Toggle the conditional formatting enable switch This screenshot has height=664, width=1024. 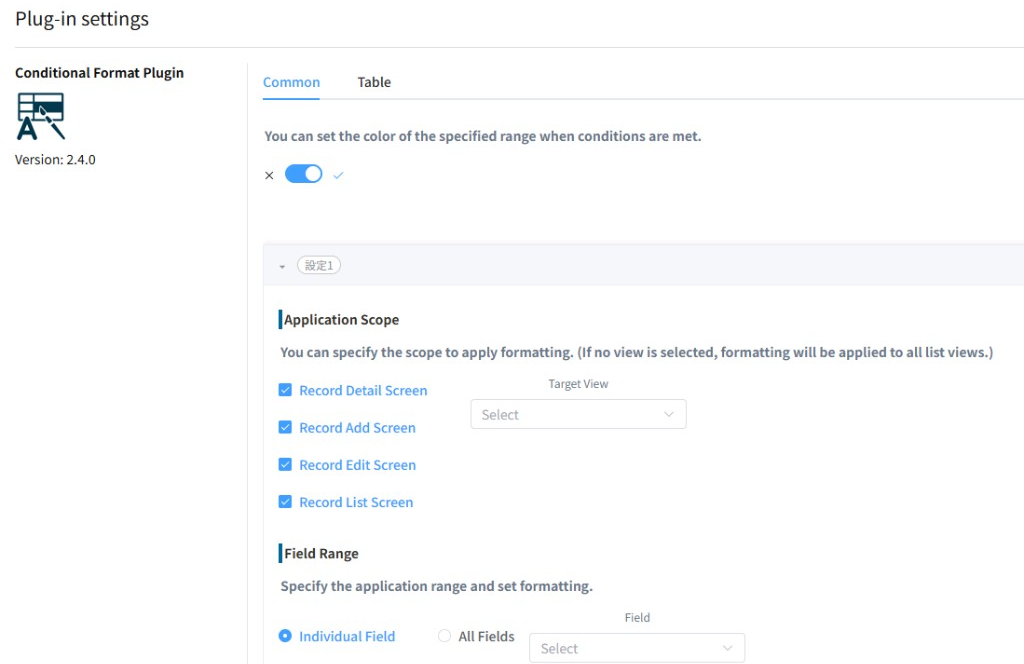(x=304, y=174)
